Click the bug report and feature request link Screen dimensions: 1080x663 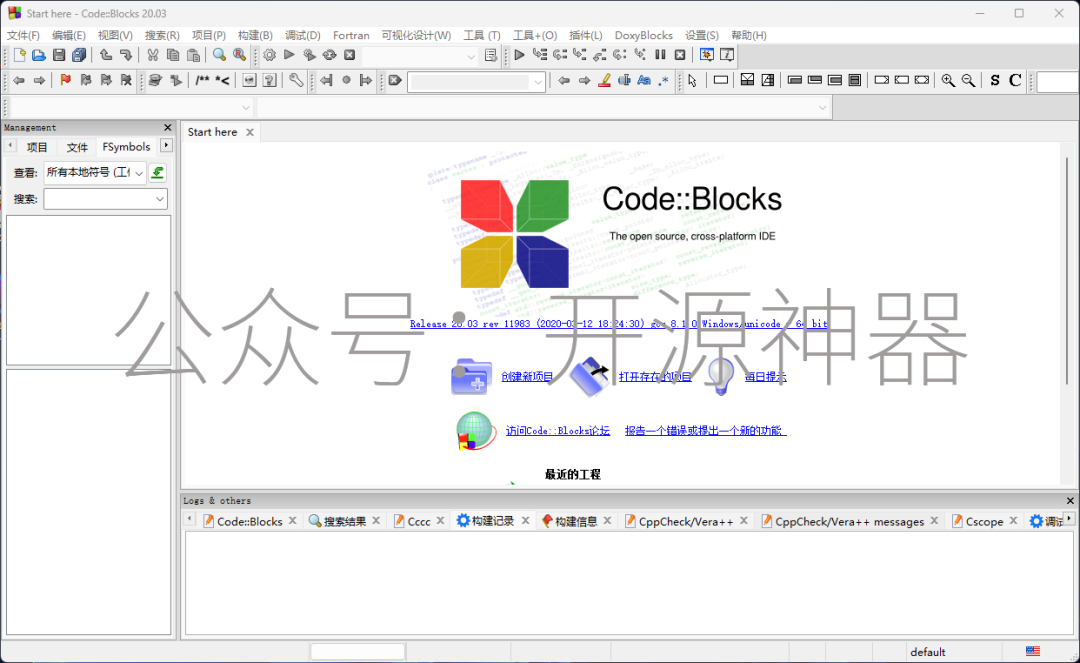(x=705, y=430)
